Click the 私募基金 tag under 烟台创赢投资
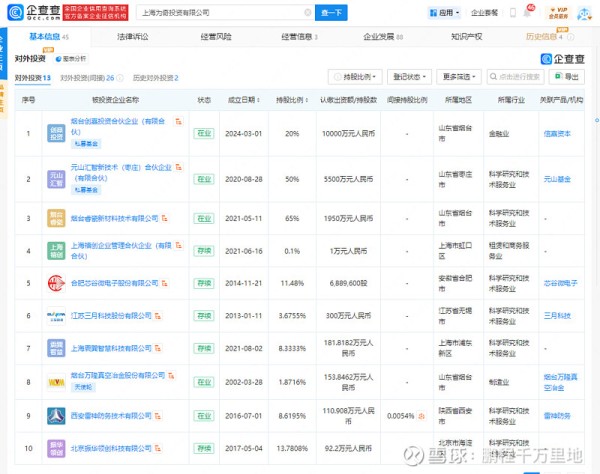Image resolution: width=600 pixels, height=474 pixels. click(86, 144)
